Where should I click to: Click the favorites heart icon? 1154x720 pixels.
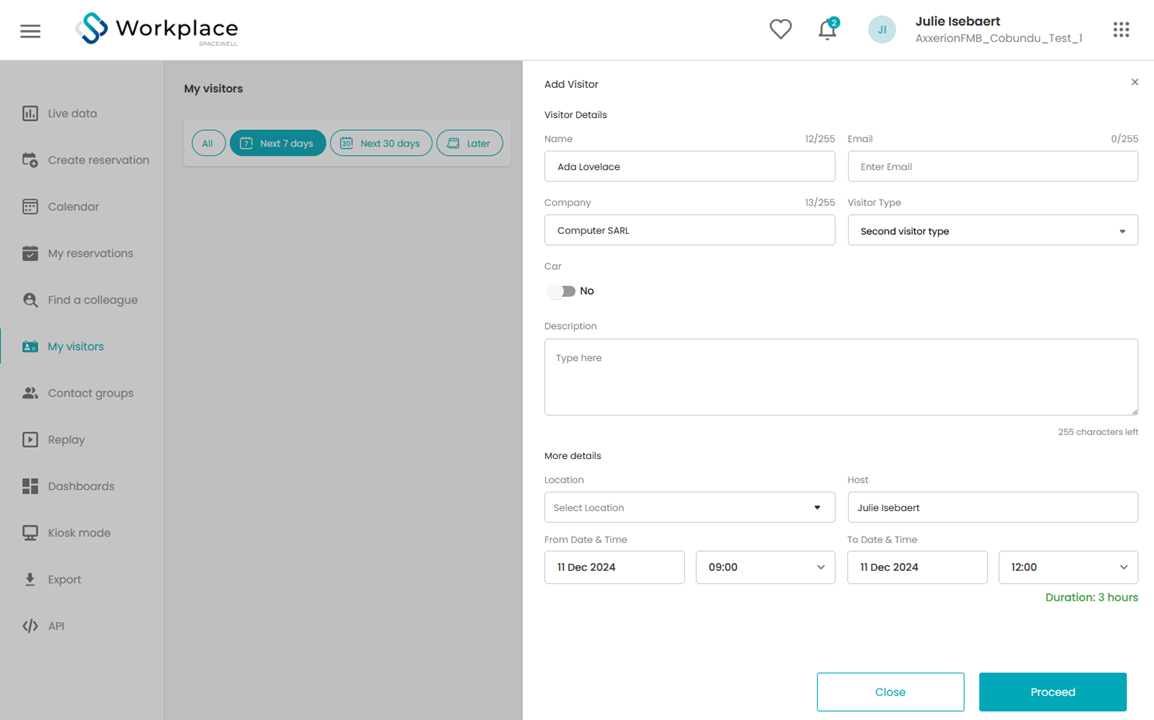tap(780, 29)
